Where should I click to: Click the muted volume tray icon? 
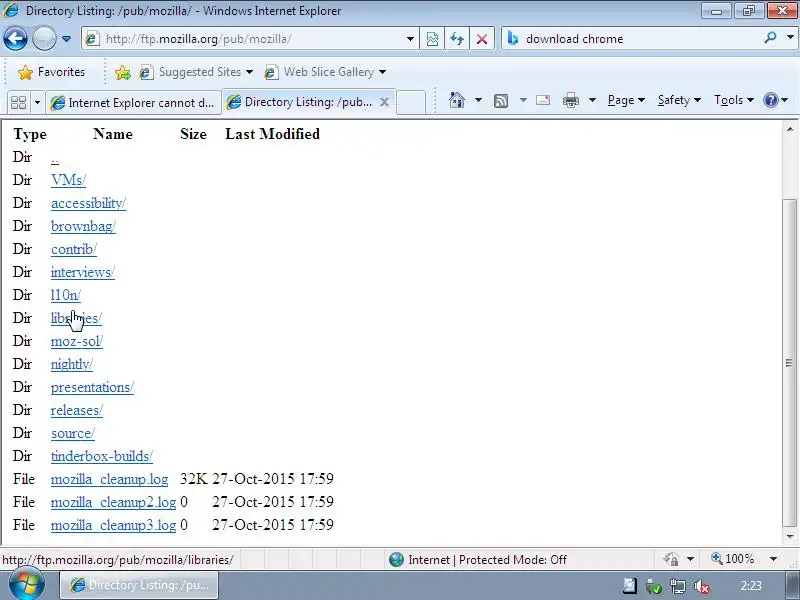click(x=702, y=586)
